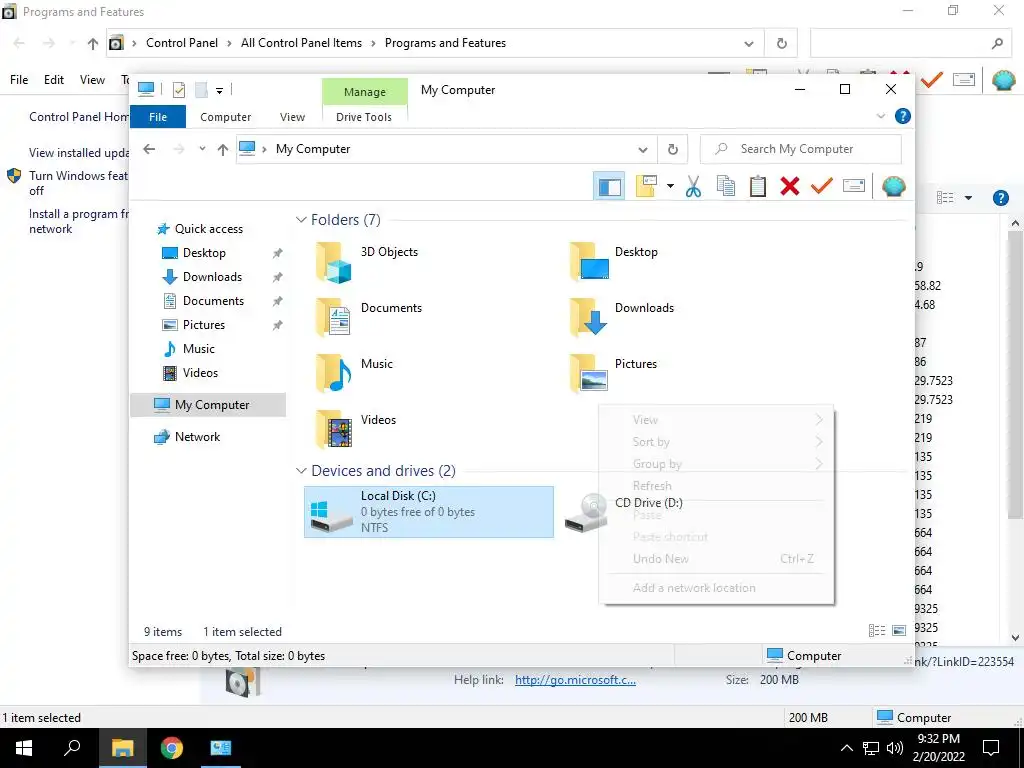Select the CD Drive (D:) icon
The image size is (1024, 768).
[587, 513]
